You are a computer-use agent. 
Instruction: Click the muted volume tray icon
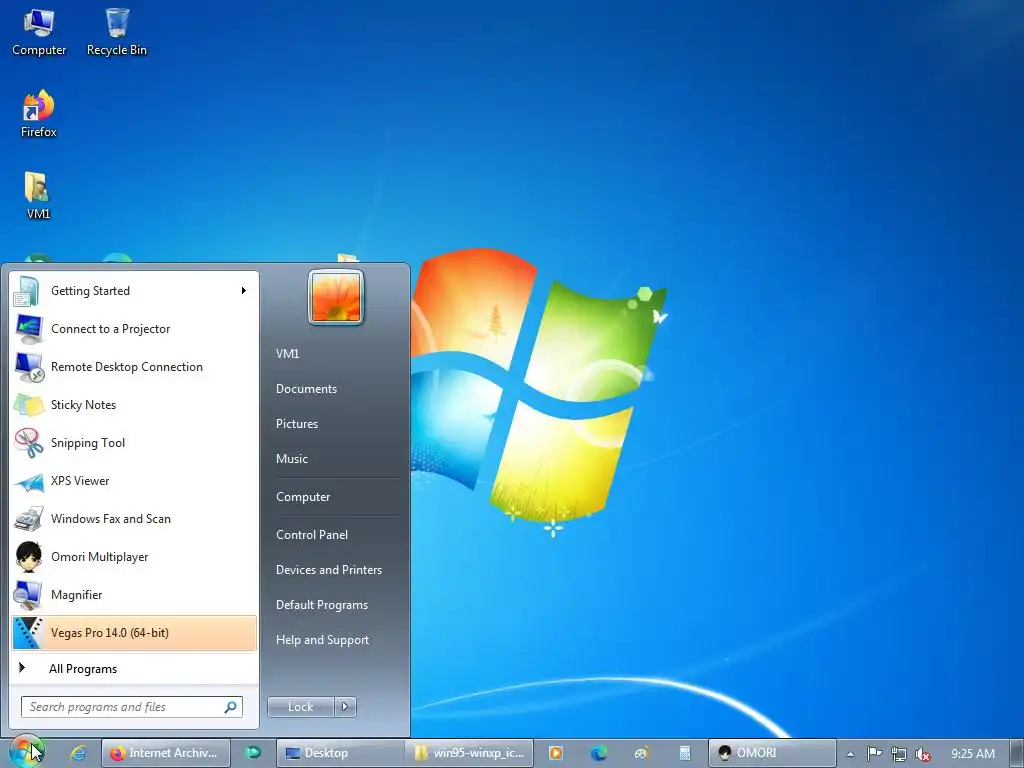pyautogui.click(x=923, y=754)
